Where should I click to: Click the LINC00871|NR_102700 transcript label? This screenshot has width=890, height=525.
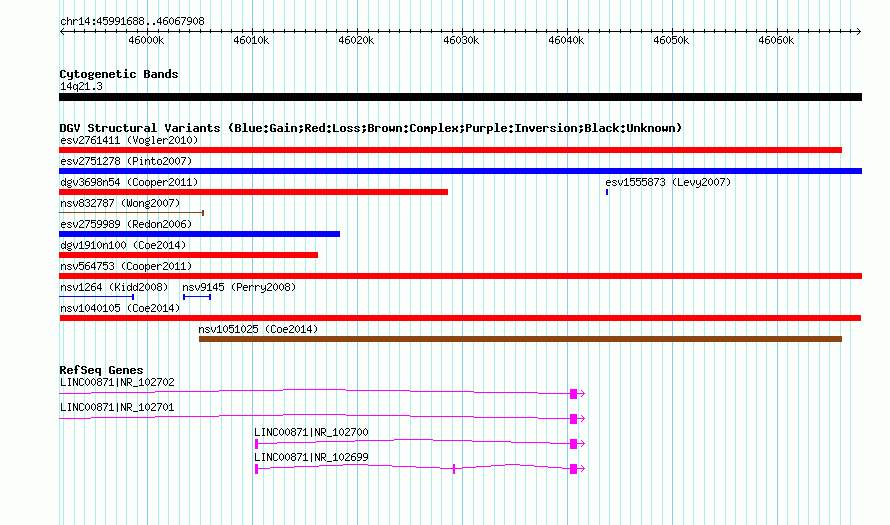coord(311,432)
